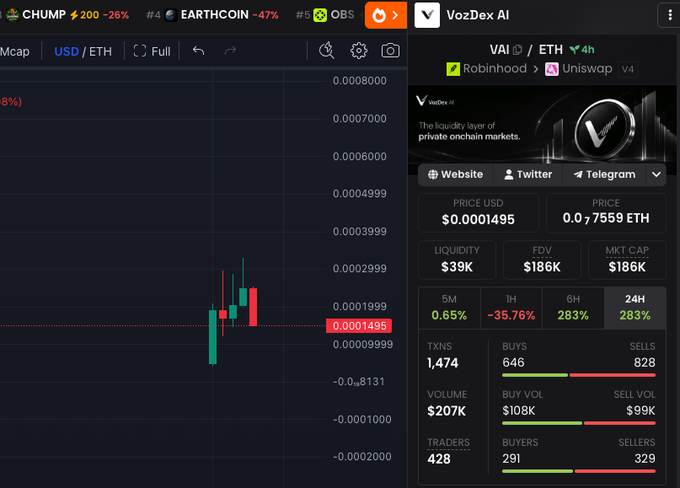Click the PRICE USD $0.0001495 box
The width and height of the screenshot is (680, 488).
(478, 213)
